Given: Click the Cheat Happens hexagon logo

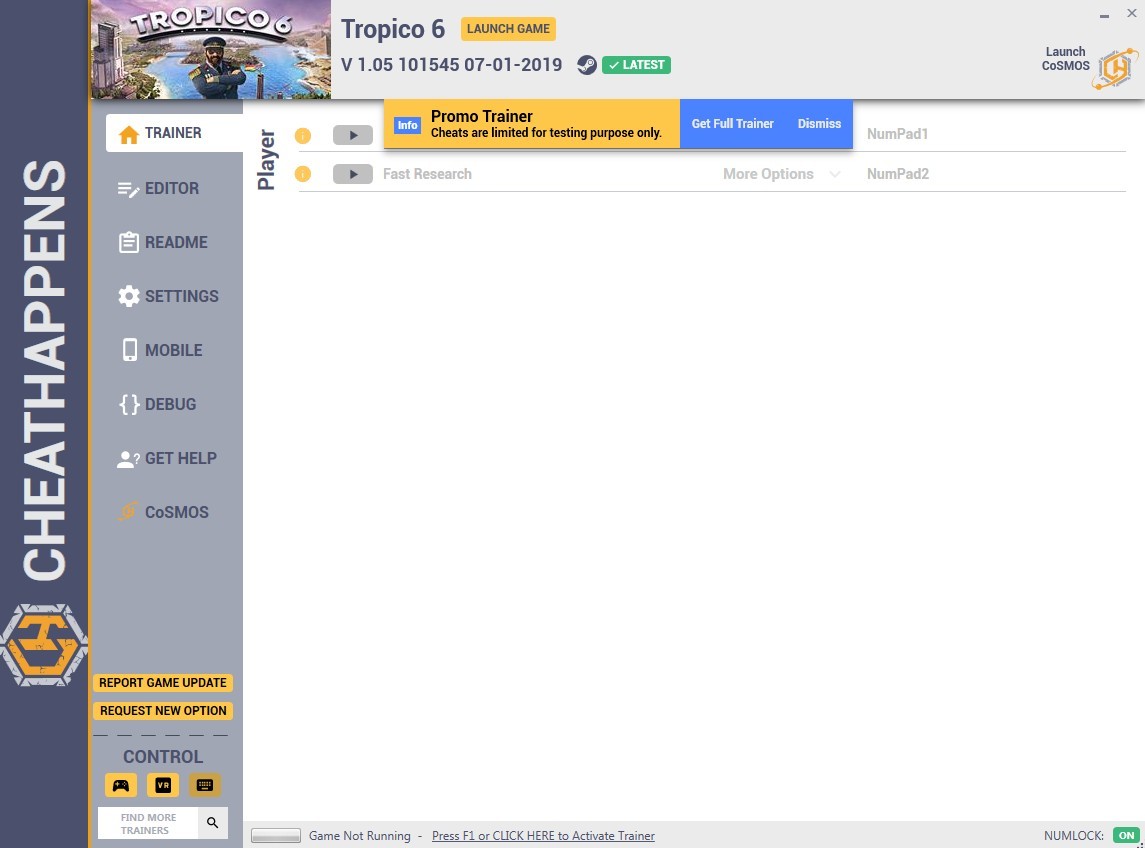Looking at the screenshot, I should tap(44, 645).
